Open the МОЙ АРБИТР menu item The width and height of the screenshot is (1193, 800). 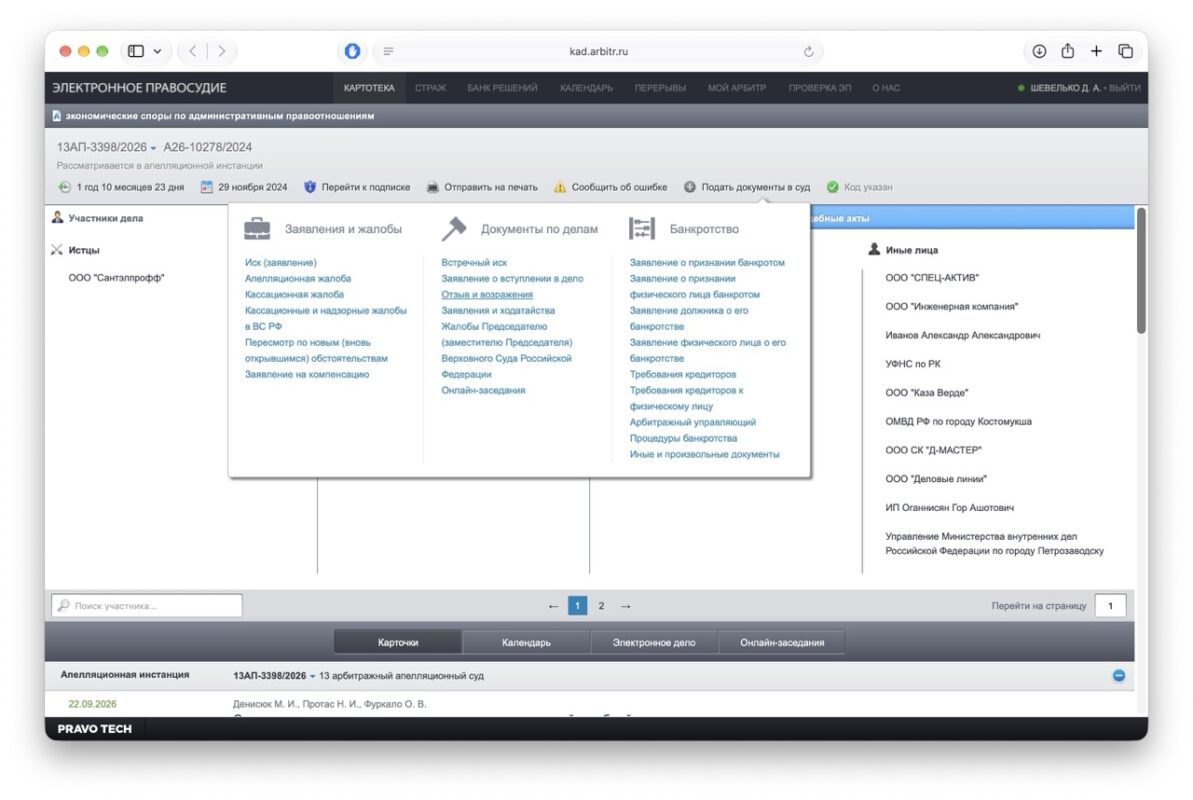tap(736, 88)
